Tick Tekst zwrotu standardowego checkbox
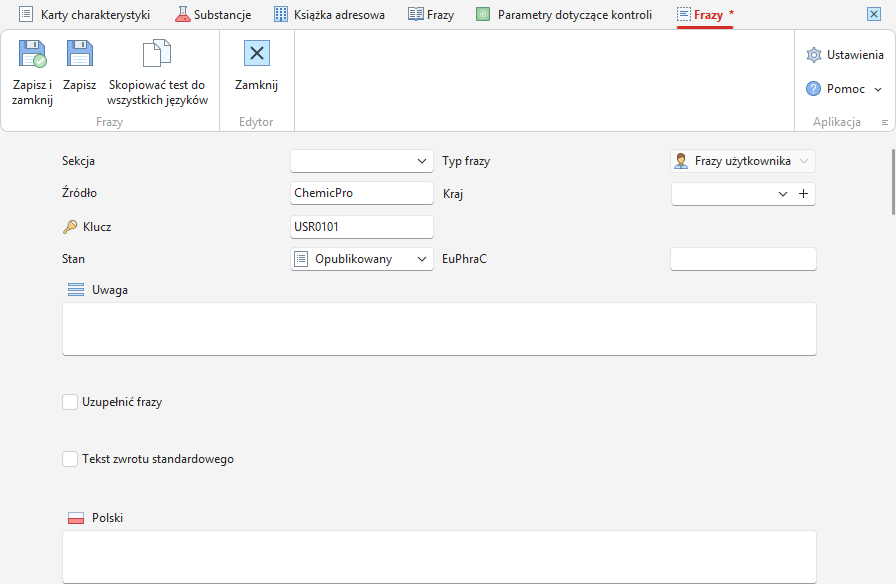Screen dimensions: 896x584 (x=70, y=459)
